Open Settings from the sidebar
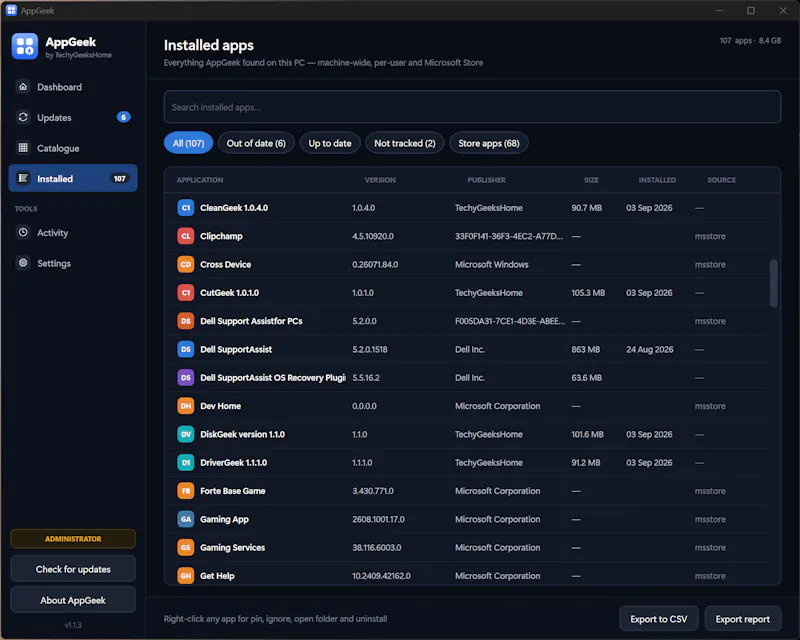 pyautogui.click(x=73, y=263)
